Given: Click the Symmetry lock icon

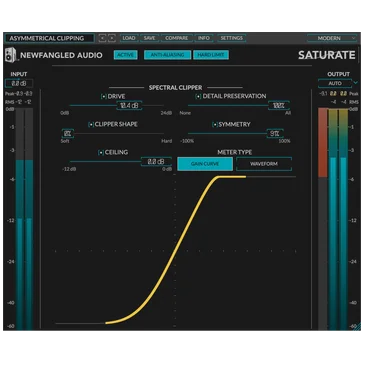Looking at the screenshot, I should pos(215,124).
